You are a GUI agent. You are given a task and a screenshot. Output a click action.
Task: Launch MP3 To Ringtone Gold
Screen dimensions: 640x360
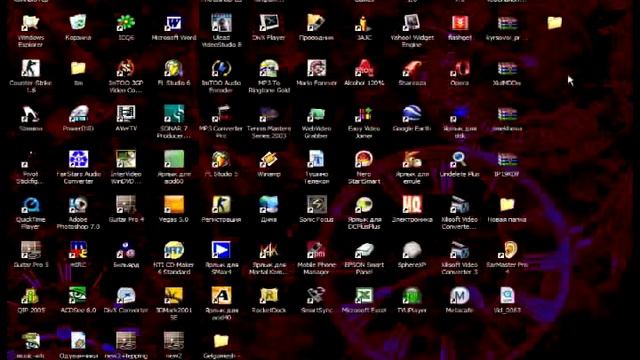pos(269,69)
